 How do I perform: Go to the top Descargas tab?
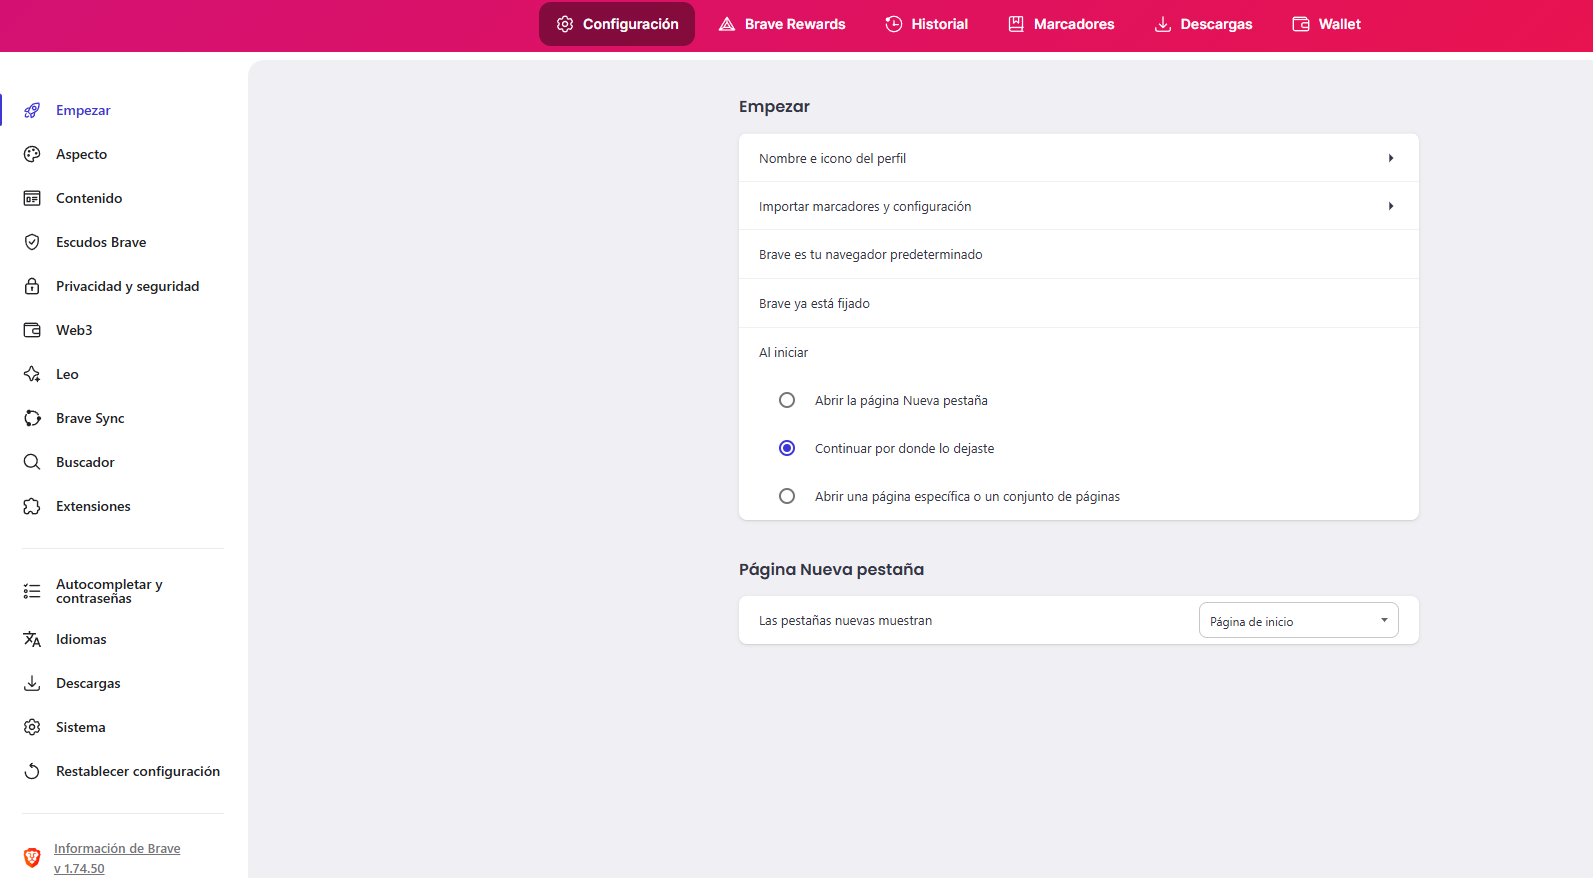click(x=1203, y=24)
